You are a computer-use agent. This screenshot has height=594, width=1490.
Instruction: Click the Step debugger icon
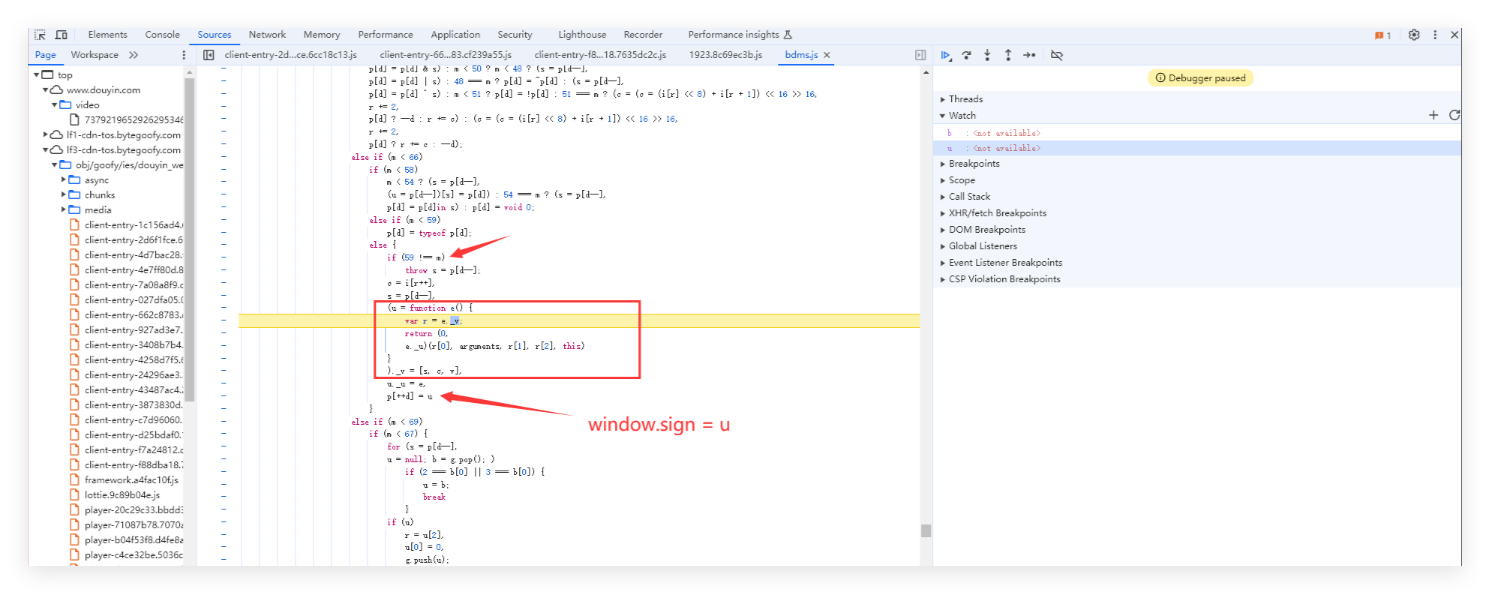coord(1029,55)
